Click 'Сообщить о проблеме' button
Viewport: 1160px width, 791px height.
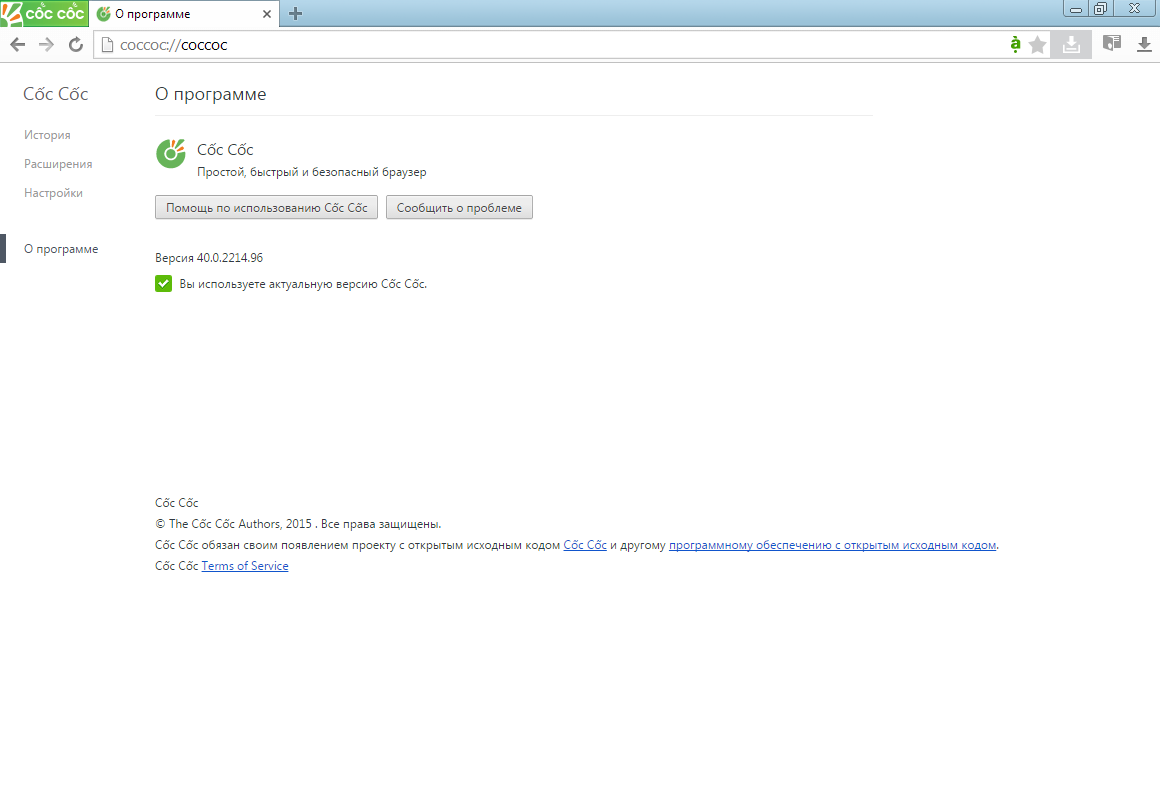click(459, 207)
